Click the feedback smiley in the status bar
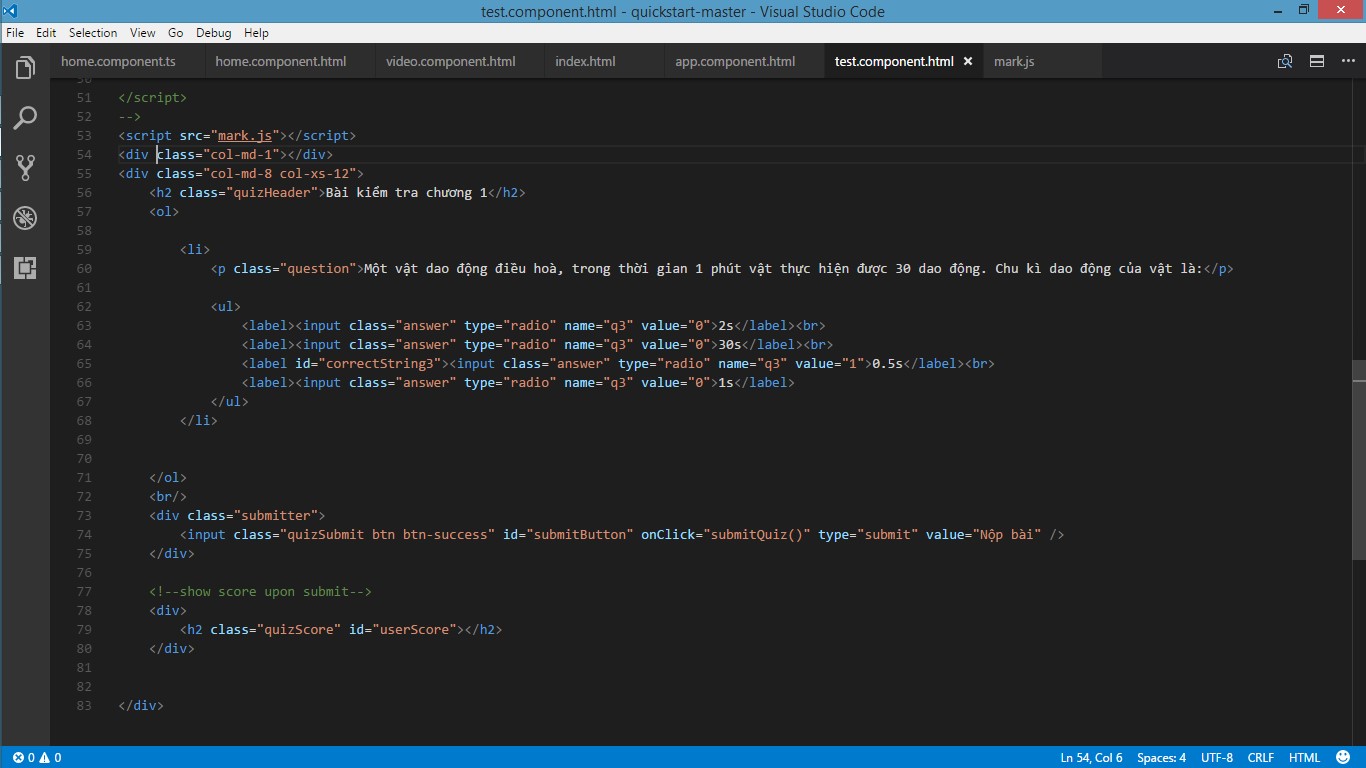This screenshot has width=1366, height=768. coord(1345,758)
